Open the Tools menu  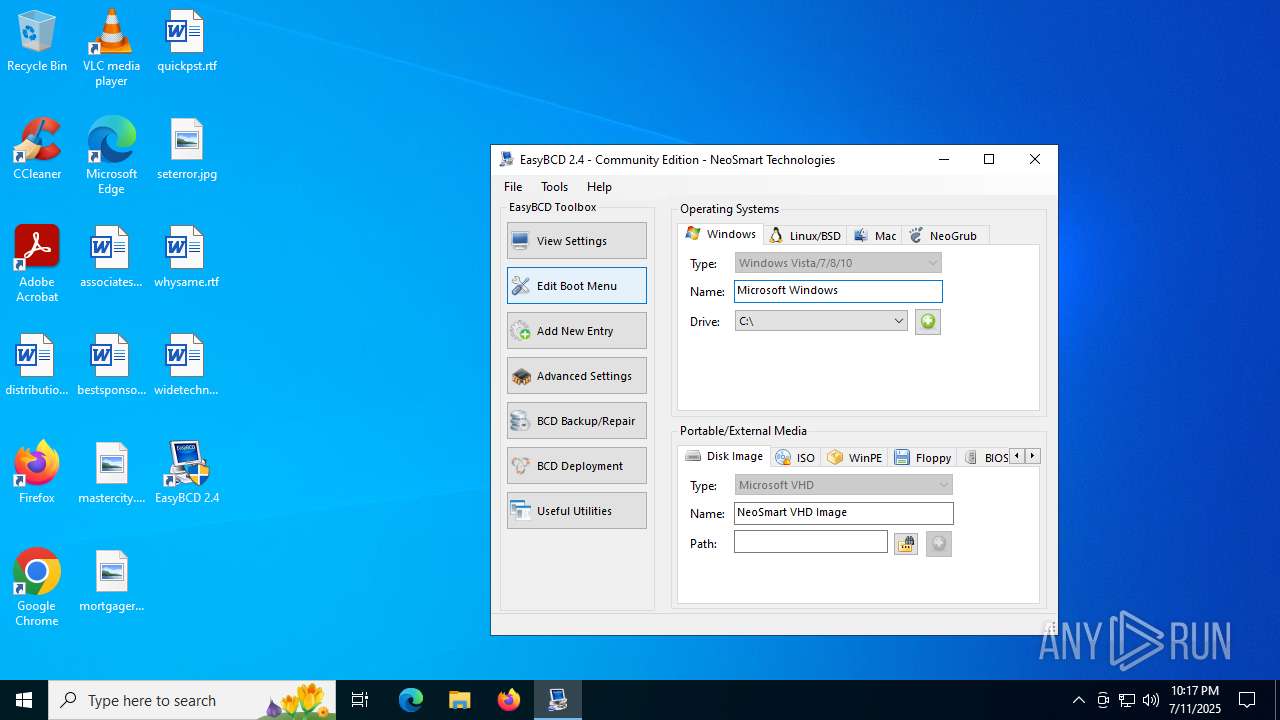point(554,187)
